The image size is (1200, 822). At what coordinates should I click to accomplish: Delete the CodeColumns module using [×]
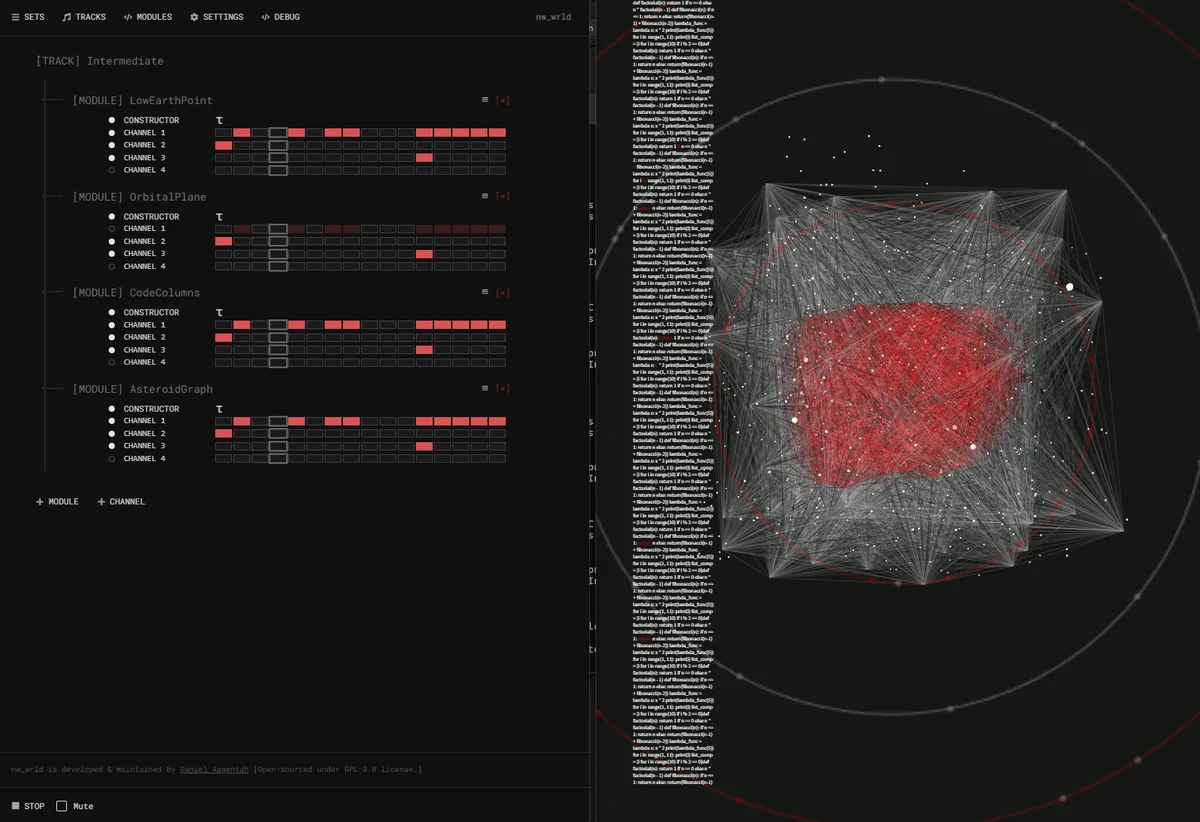502,292
